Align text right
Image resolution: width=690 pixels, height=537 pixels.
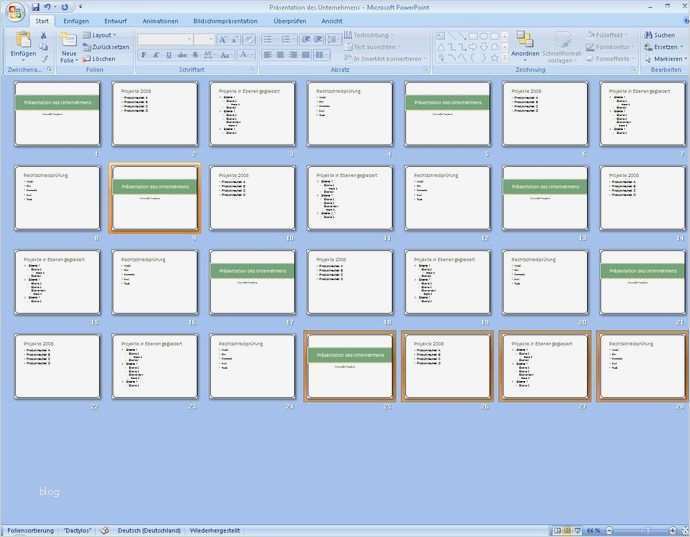coord(293,55)
